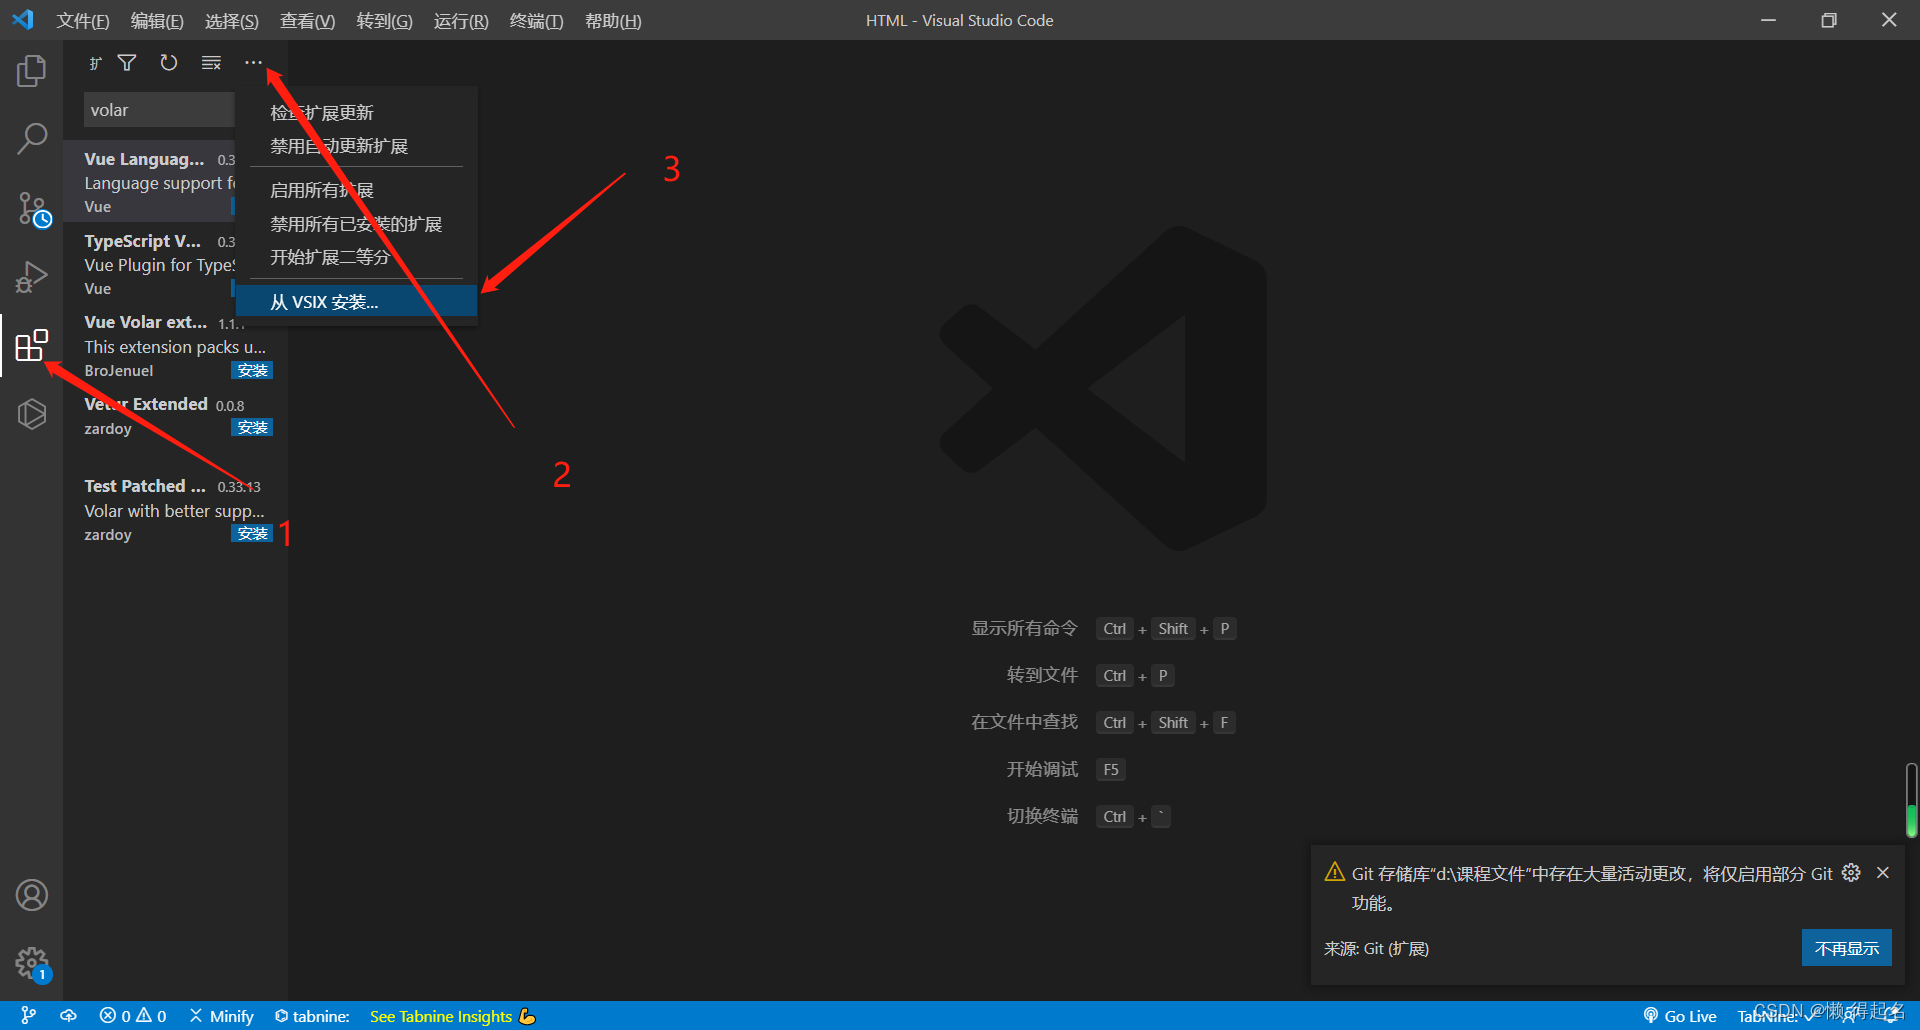This screenshot has width=1920, height=1030.
Task: Click Minify in the status bar
Action: [222, 1016]
